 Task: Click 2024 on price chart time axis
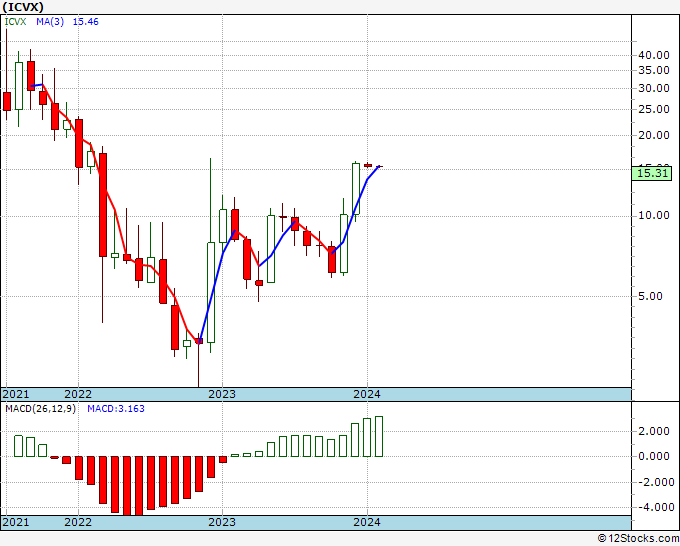[x=367, y=394]
